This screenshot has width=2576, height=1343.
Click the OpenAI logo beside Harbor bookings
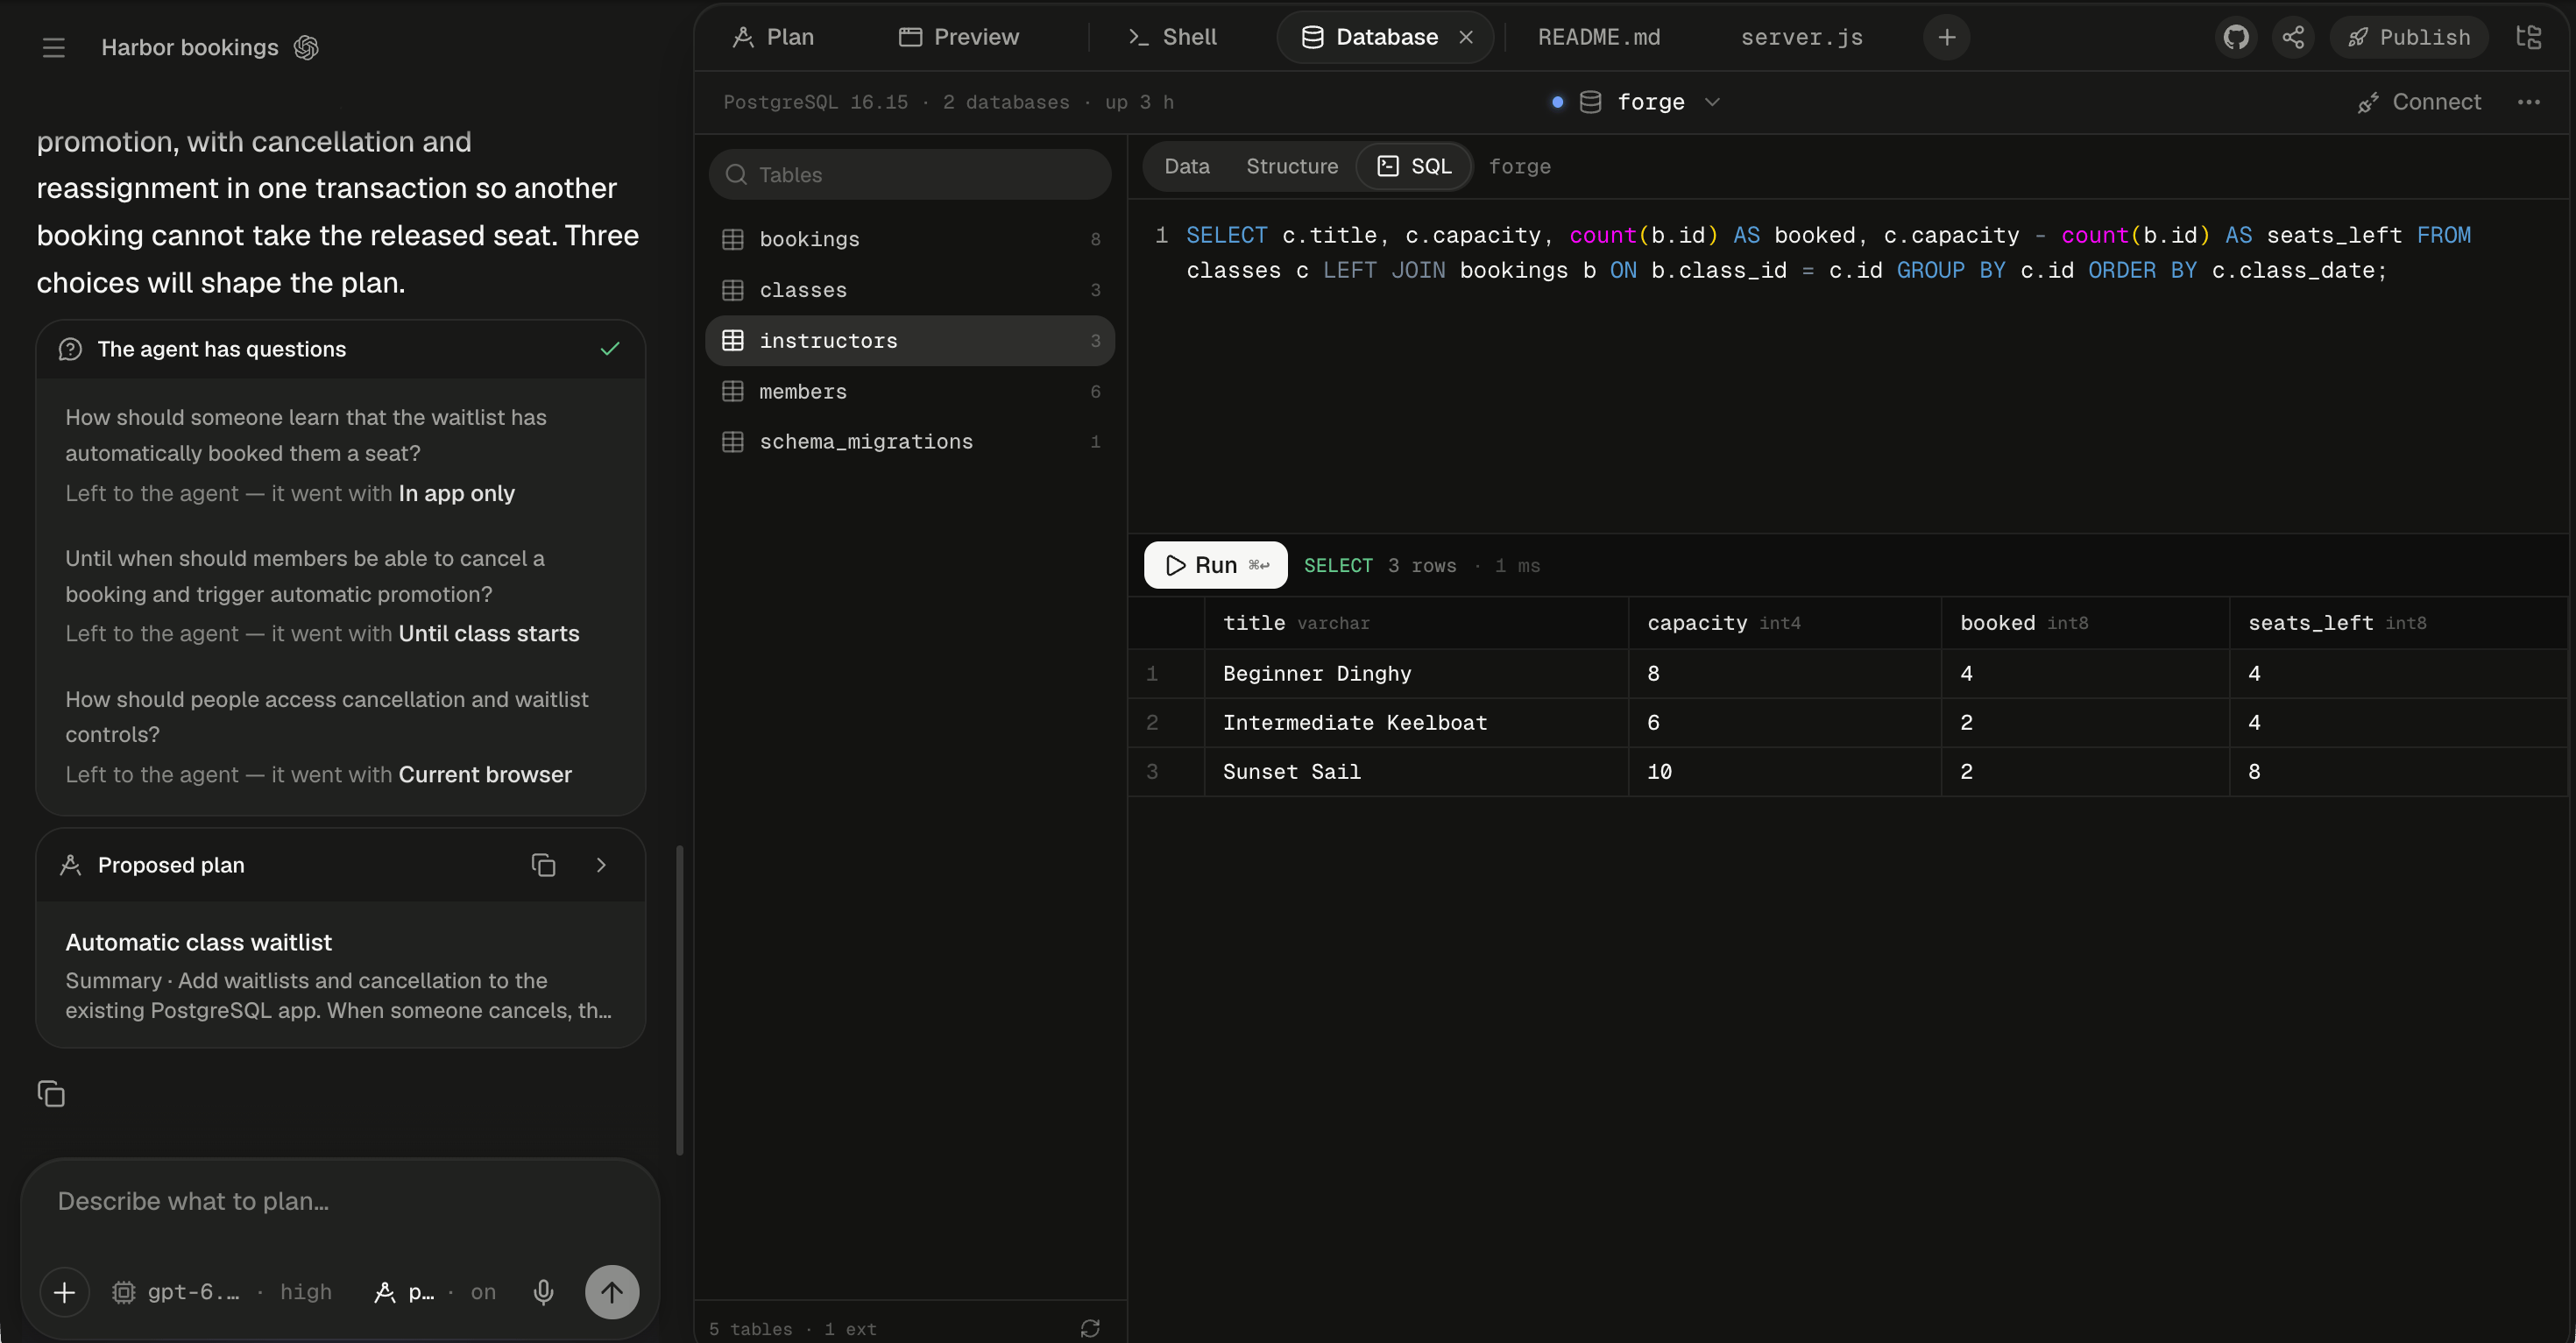point(306,47)
